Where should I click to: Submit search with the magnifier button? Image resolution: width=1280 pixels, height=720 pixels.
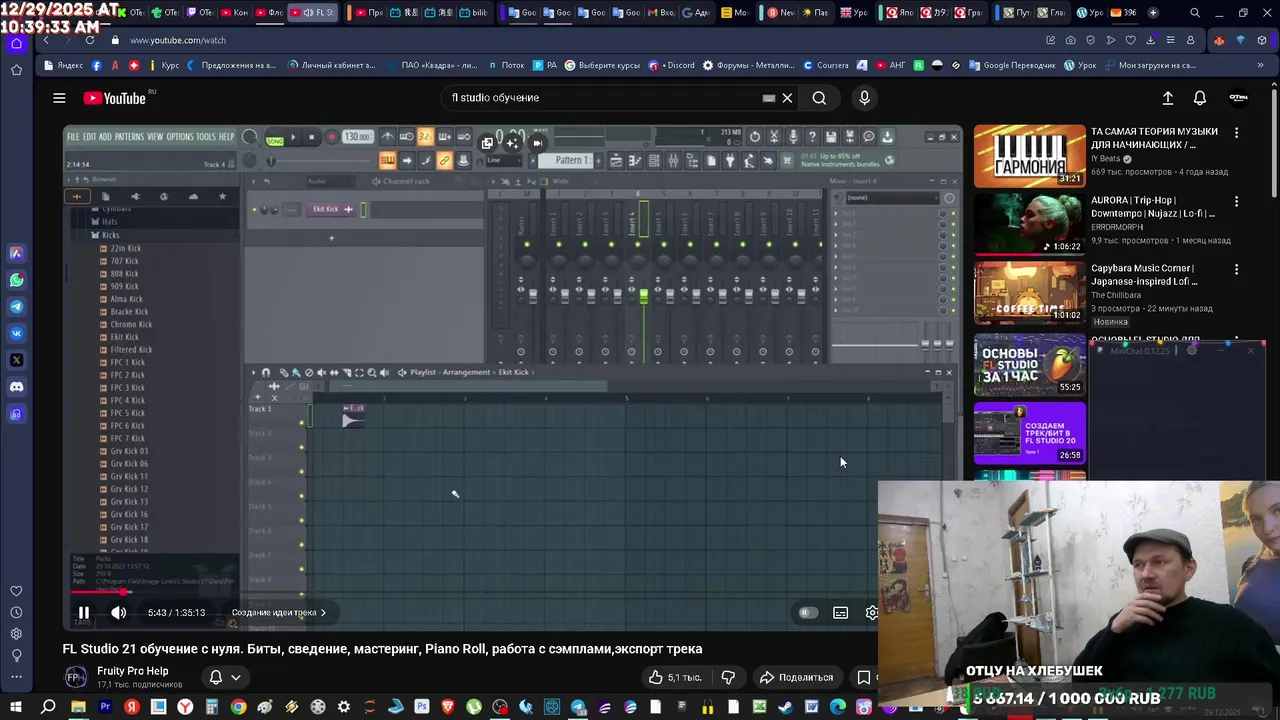(x=819, y=98)
